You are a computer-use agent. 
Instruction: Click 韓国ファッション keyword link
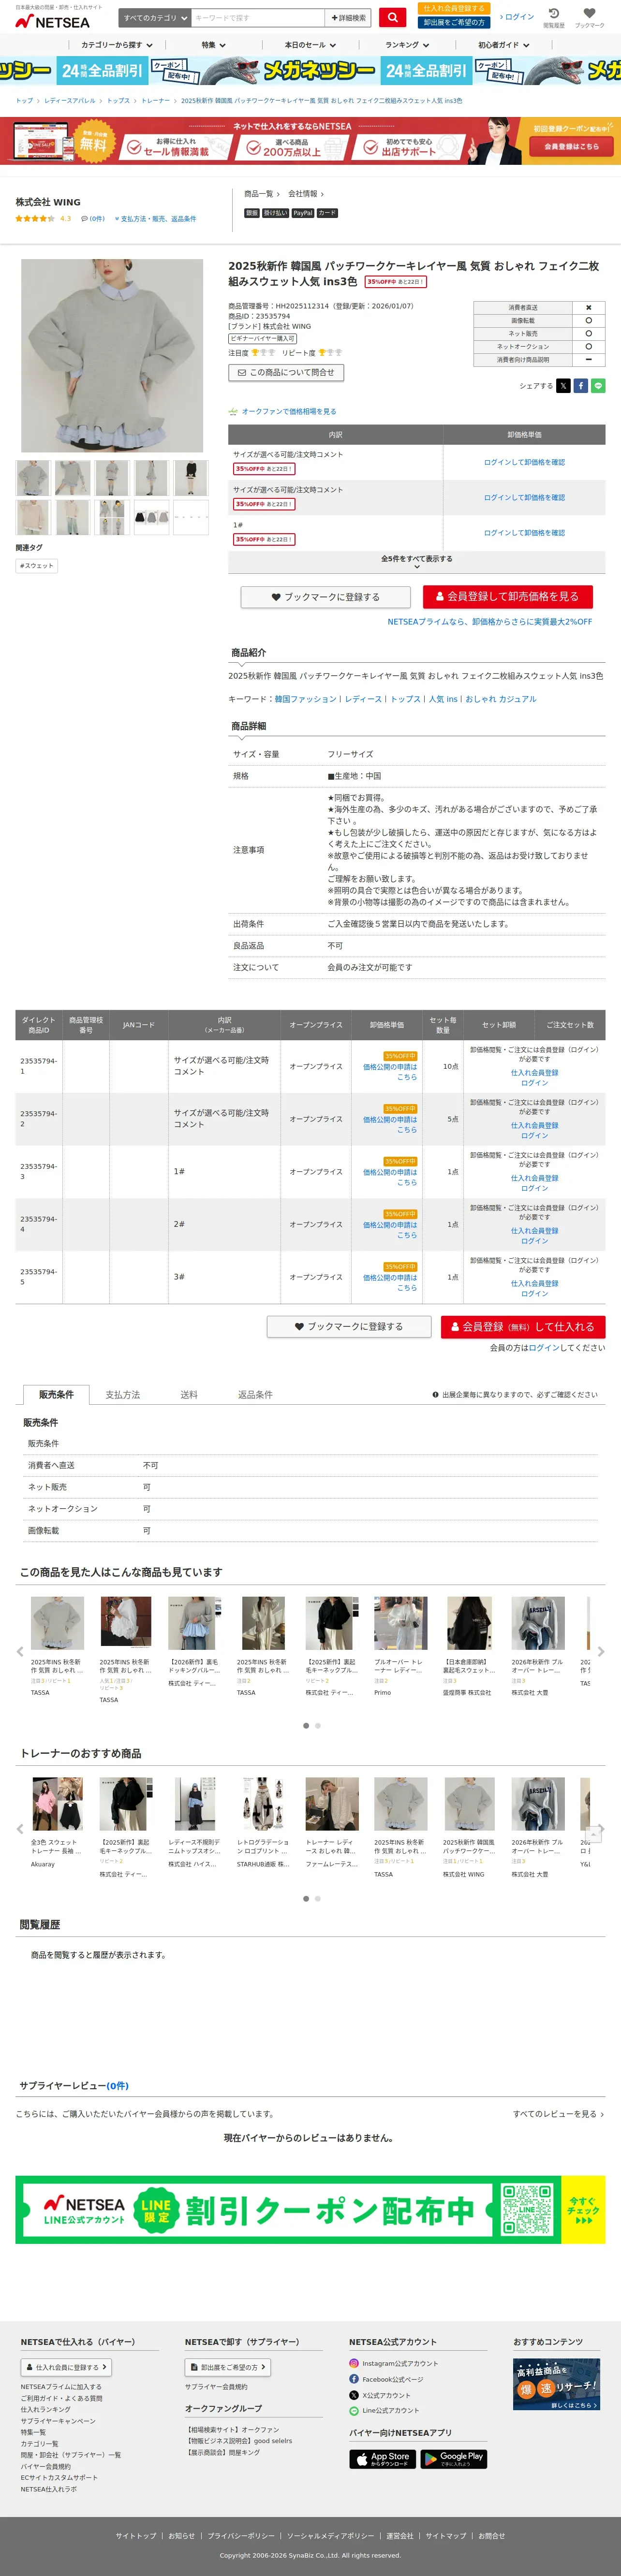click(306, 699)
